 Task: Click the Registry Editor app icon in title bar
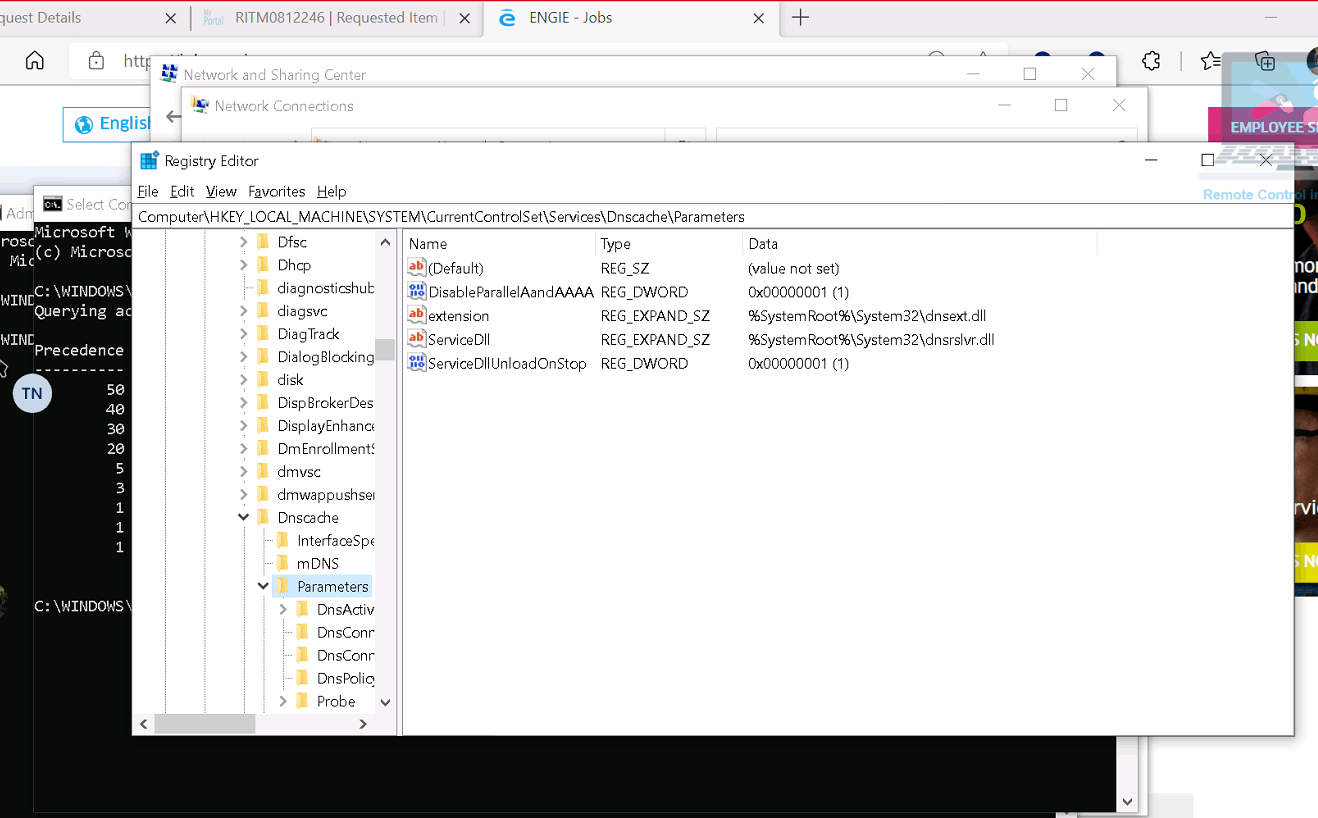pos(149,161)
